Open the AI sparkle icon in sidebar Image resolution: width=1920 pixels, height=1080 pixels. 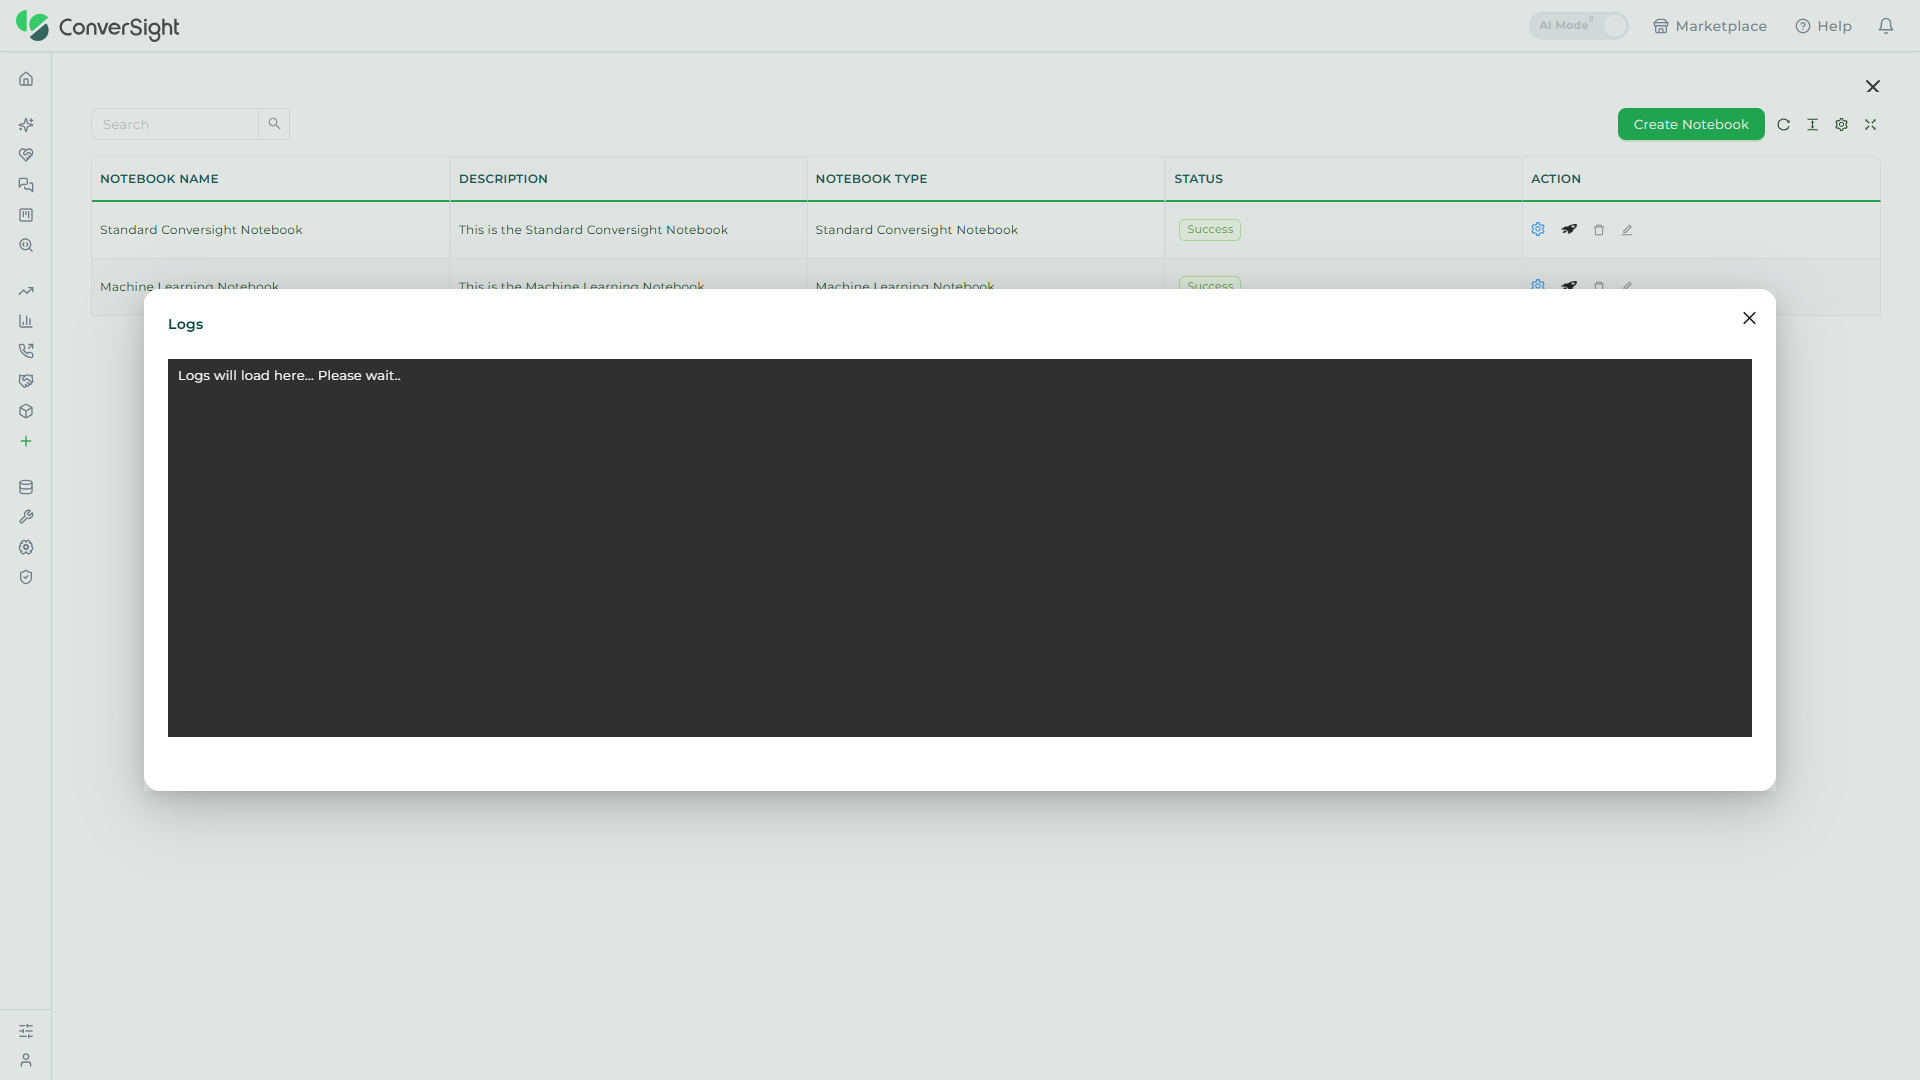coord(26,125)
